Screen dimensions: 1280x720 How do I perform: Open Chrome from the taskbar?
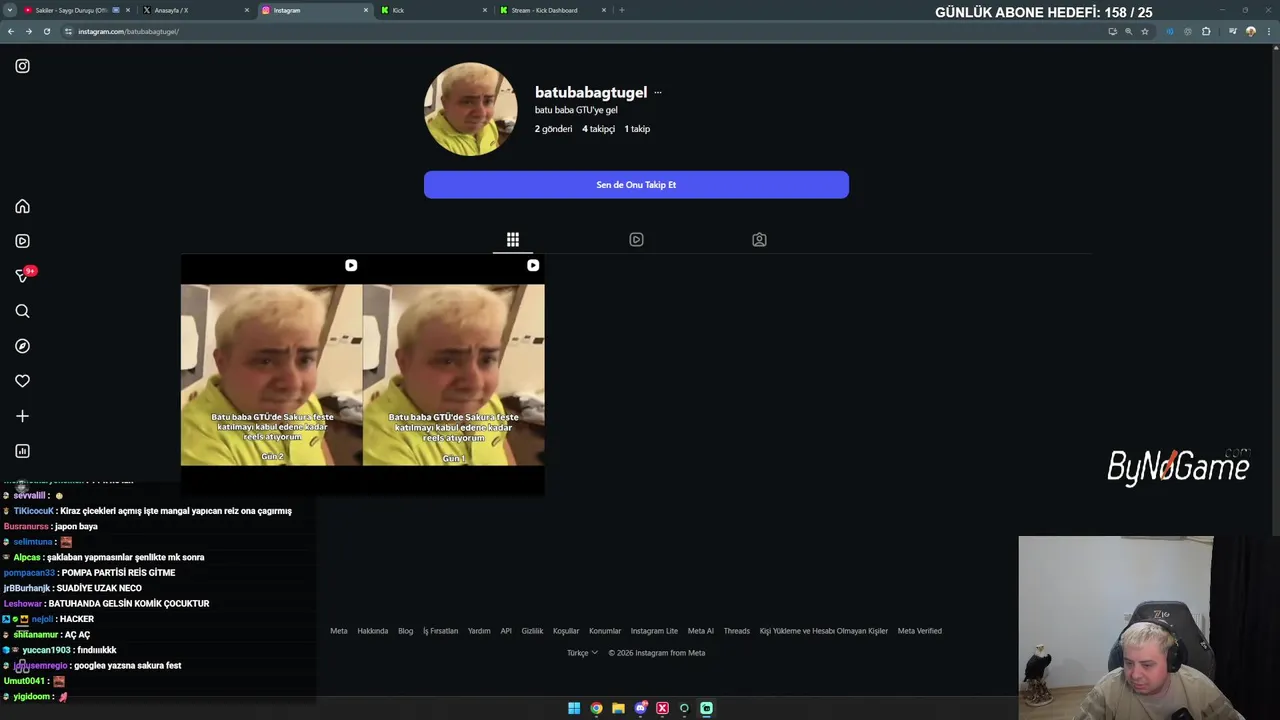pos(596,708)
